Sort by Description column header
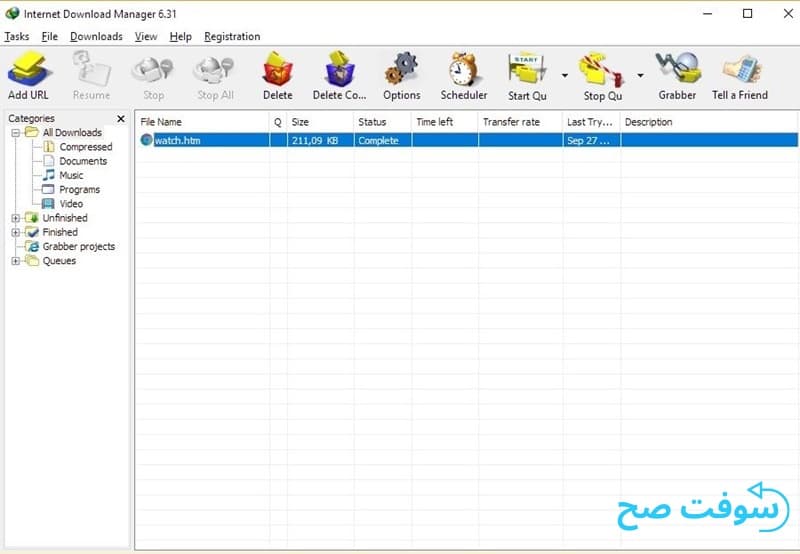Image resolution: width=800 pixels, height=554 pixels. point(709,122)
